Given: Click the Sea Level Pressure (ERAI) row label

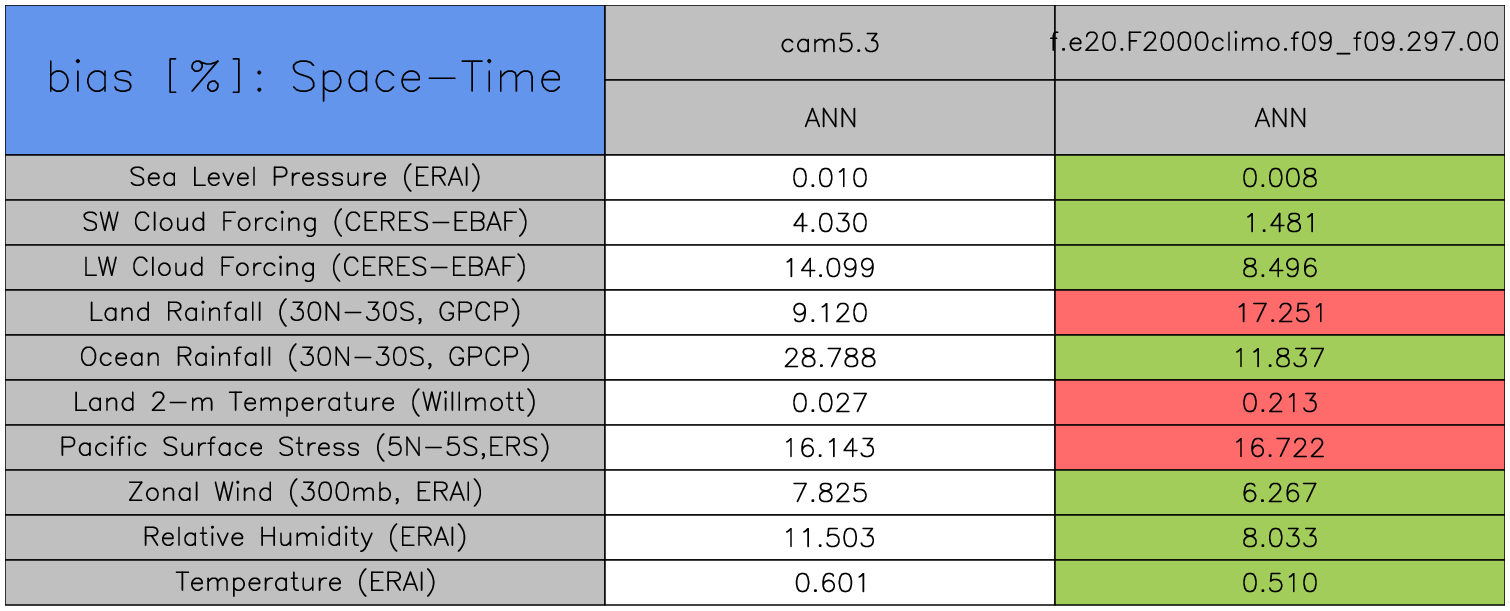Looking at the screenshot, I should (305, 177).
